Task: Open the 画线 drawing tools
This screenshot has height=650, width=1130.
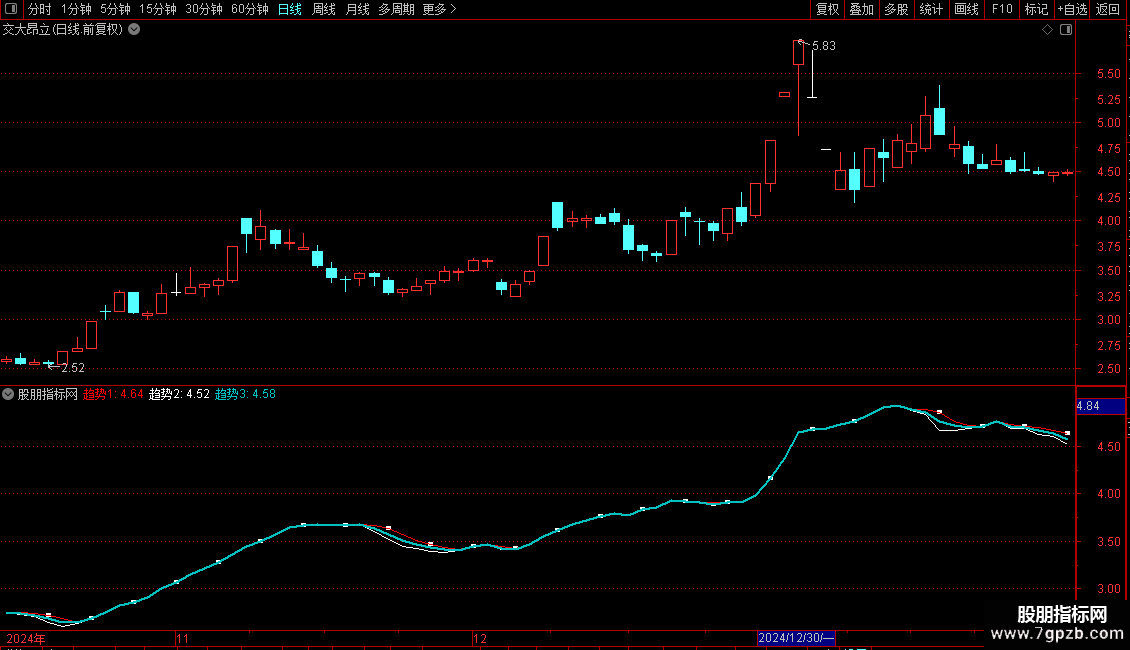Action: 966,9
